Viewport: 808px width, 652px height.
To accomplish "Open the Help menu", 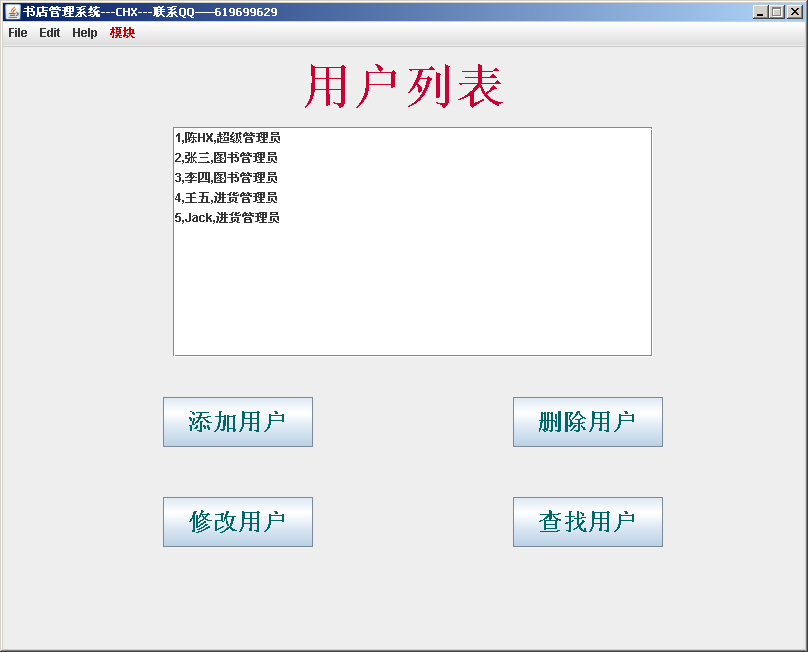I will coord(85,33).
